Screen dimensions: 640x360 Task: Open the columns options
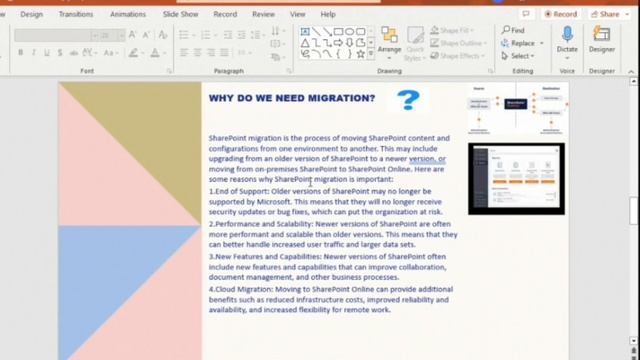[x=244, y=53]
